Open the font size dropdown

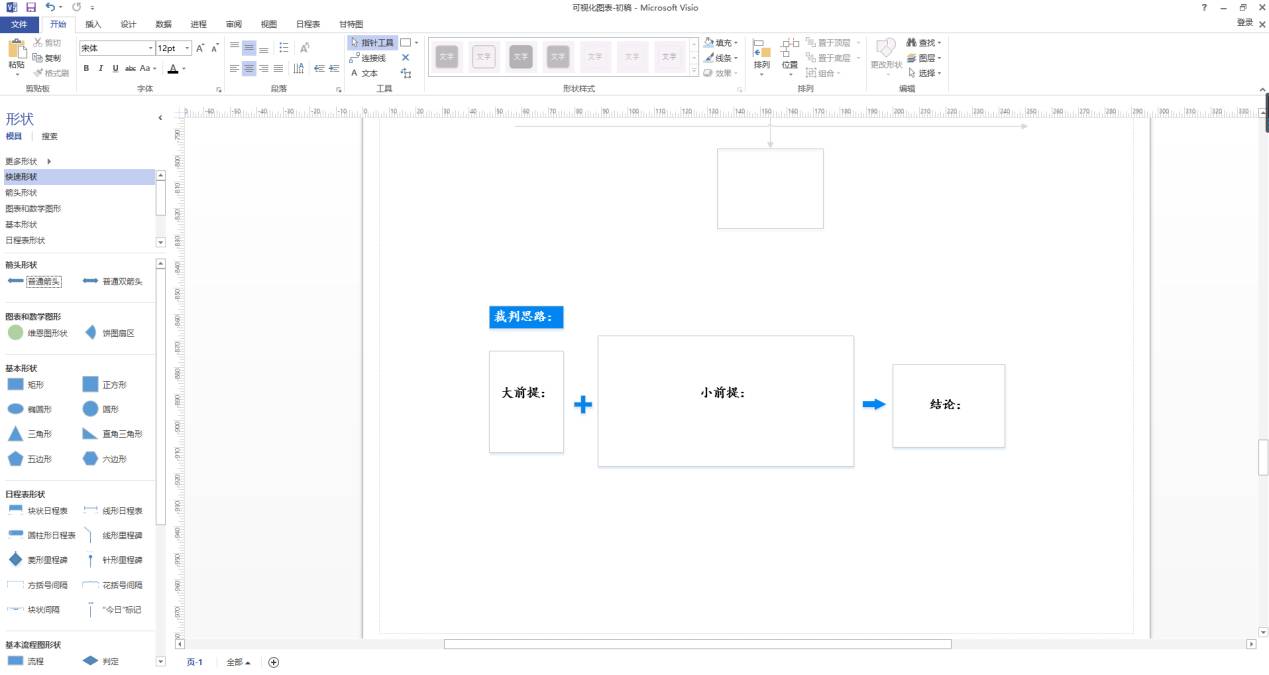click(187, 46)
